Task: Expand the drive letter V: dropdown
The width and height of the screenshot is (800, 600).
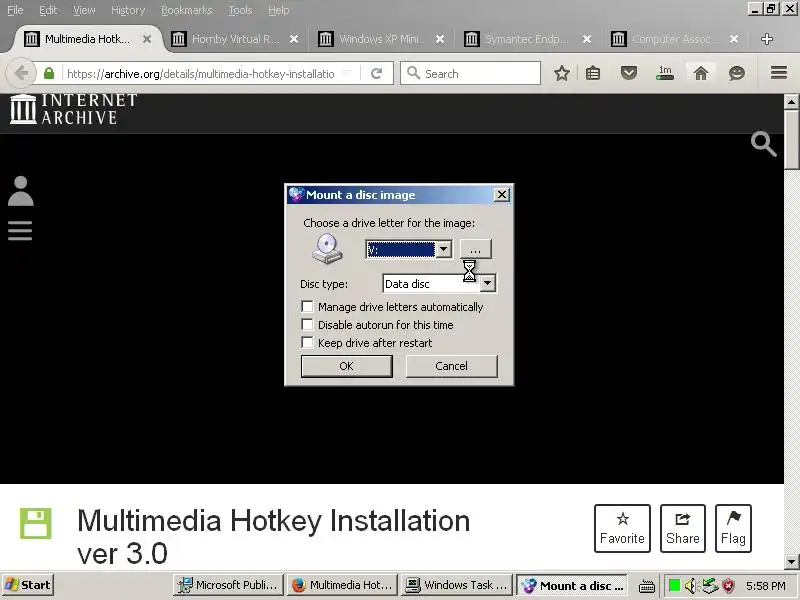Action: pyautogui.click(x=443, y=249)
